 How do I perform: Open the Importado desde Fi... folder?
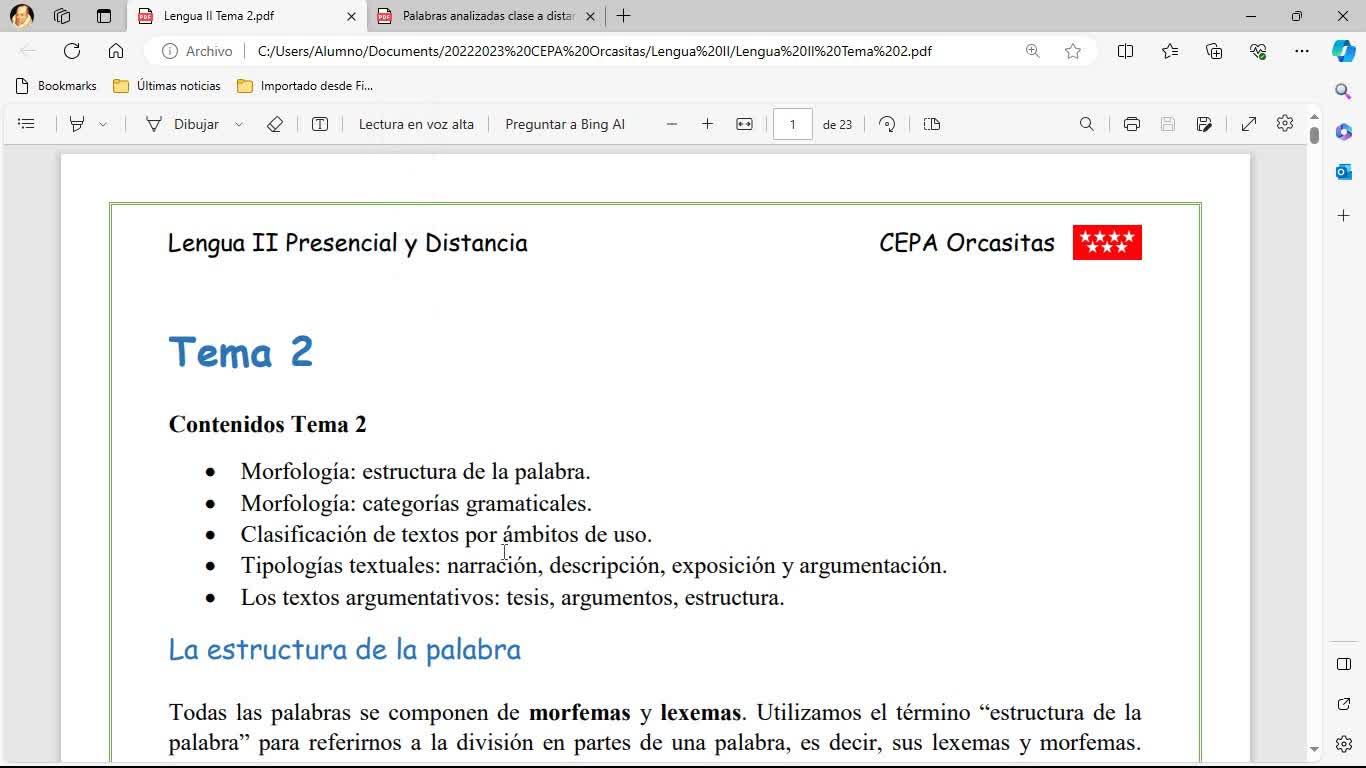coord(305,86)
